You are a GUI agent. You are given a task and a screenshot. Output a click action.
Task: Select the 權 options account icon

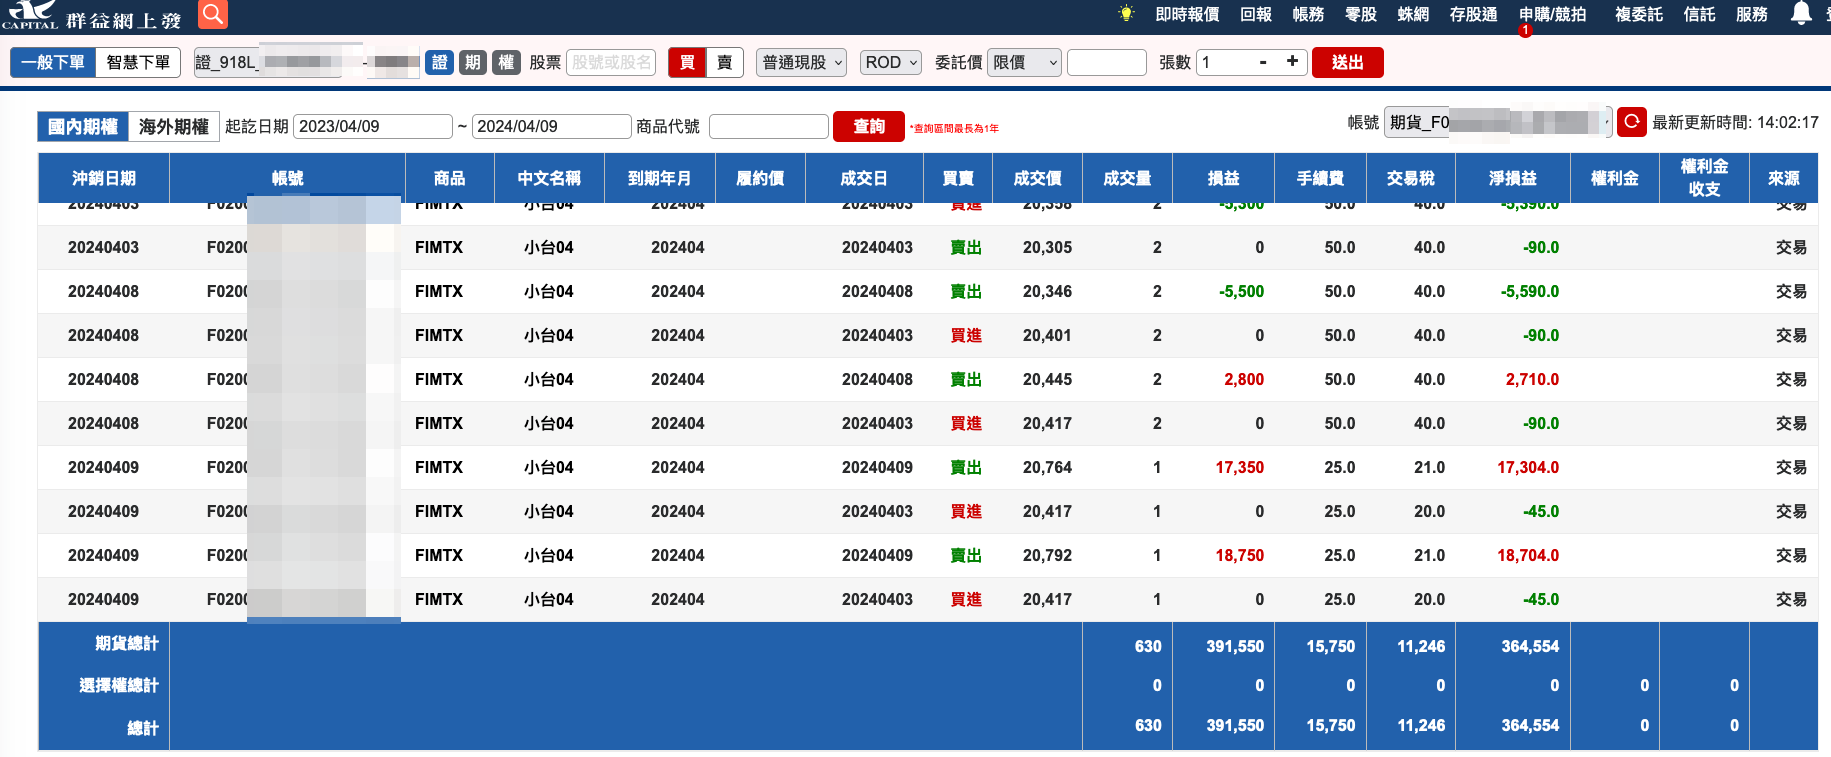(506, 62)
